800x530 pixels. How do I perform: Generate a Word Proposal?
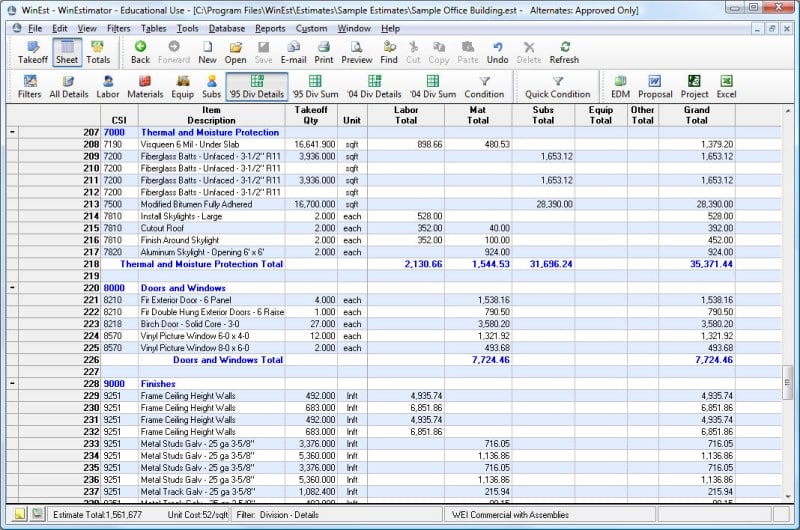click(655, 87)
